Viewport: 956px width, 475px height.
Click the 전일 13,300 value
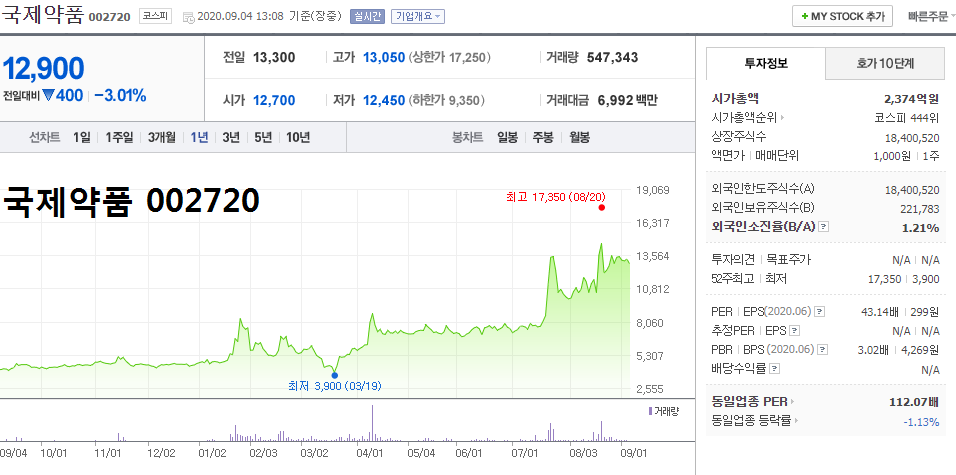[274, 57]
